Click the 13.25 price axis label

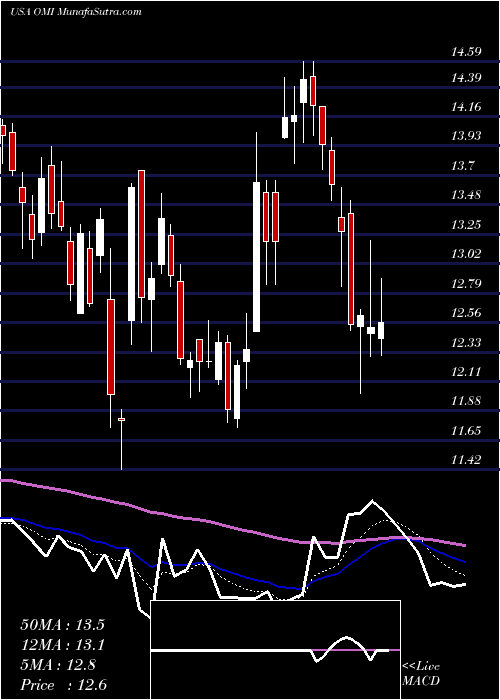pyautogui.click(x=466, y=225)
